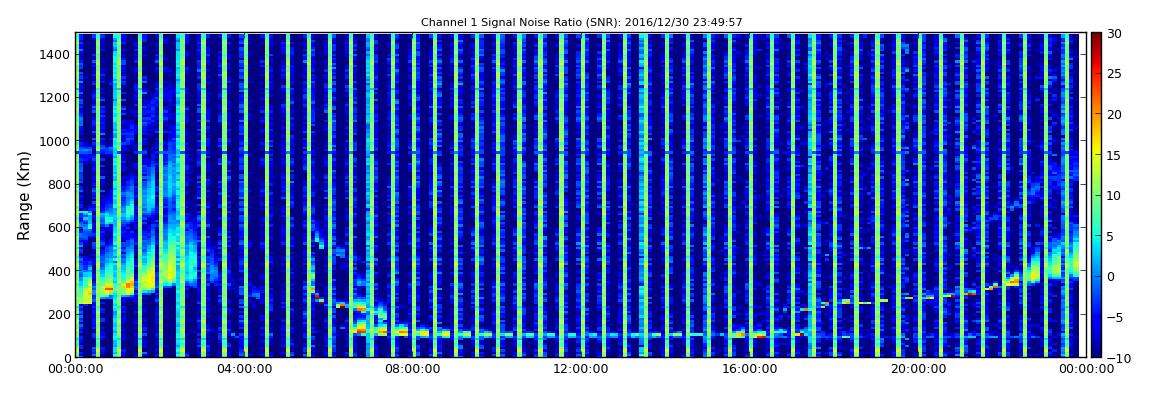Click the 1000 tick label on the range axis
The width and height of the screenshot is (1150, 407).
56,141
